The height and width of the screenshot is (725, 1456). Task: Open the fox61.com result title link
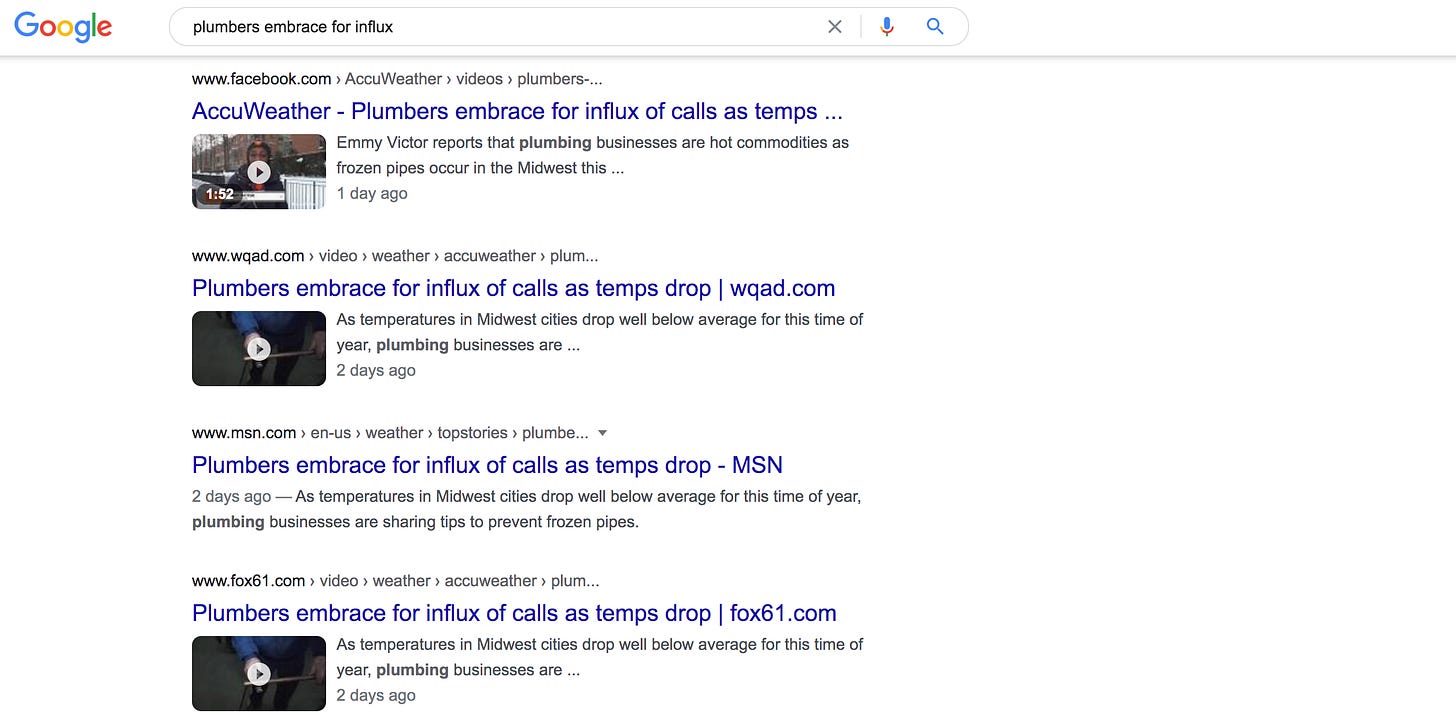pos(514,613)
